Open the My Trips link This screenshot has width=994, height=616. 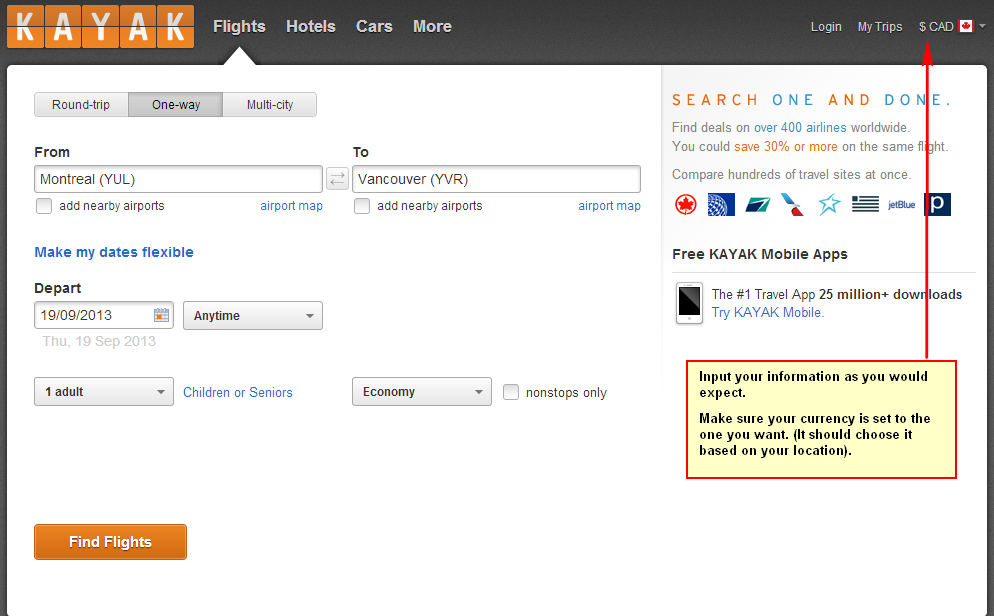(x=880, y=27)
